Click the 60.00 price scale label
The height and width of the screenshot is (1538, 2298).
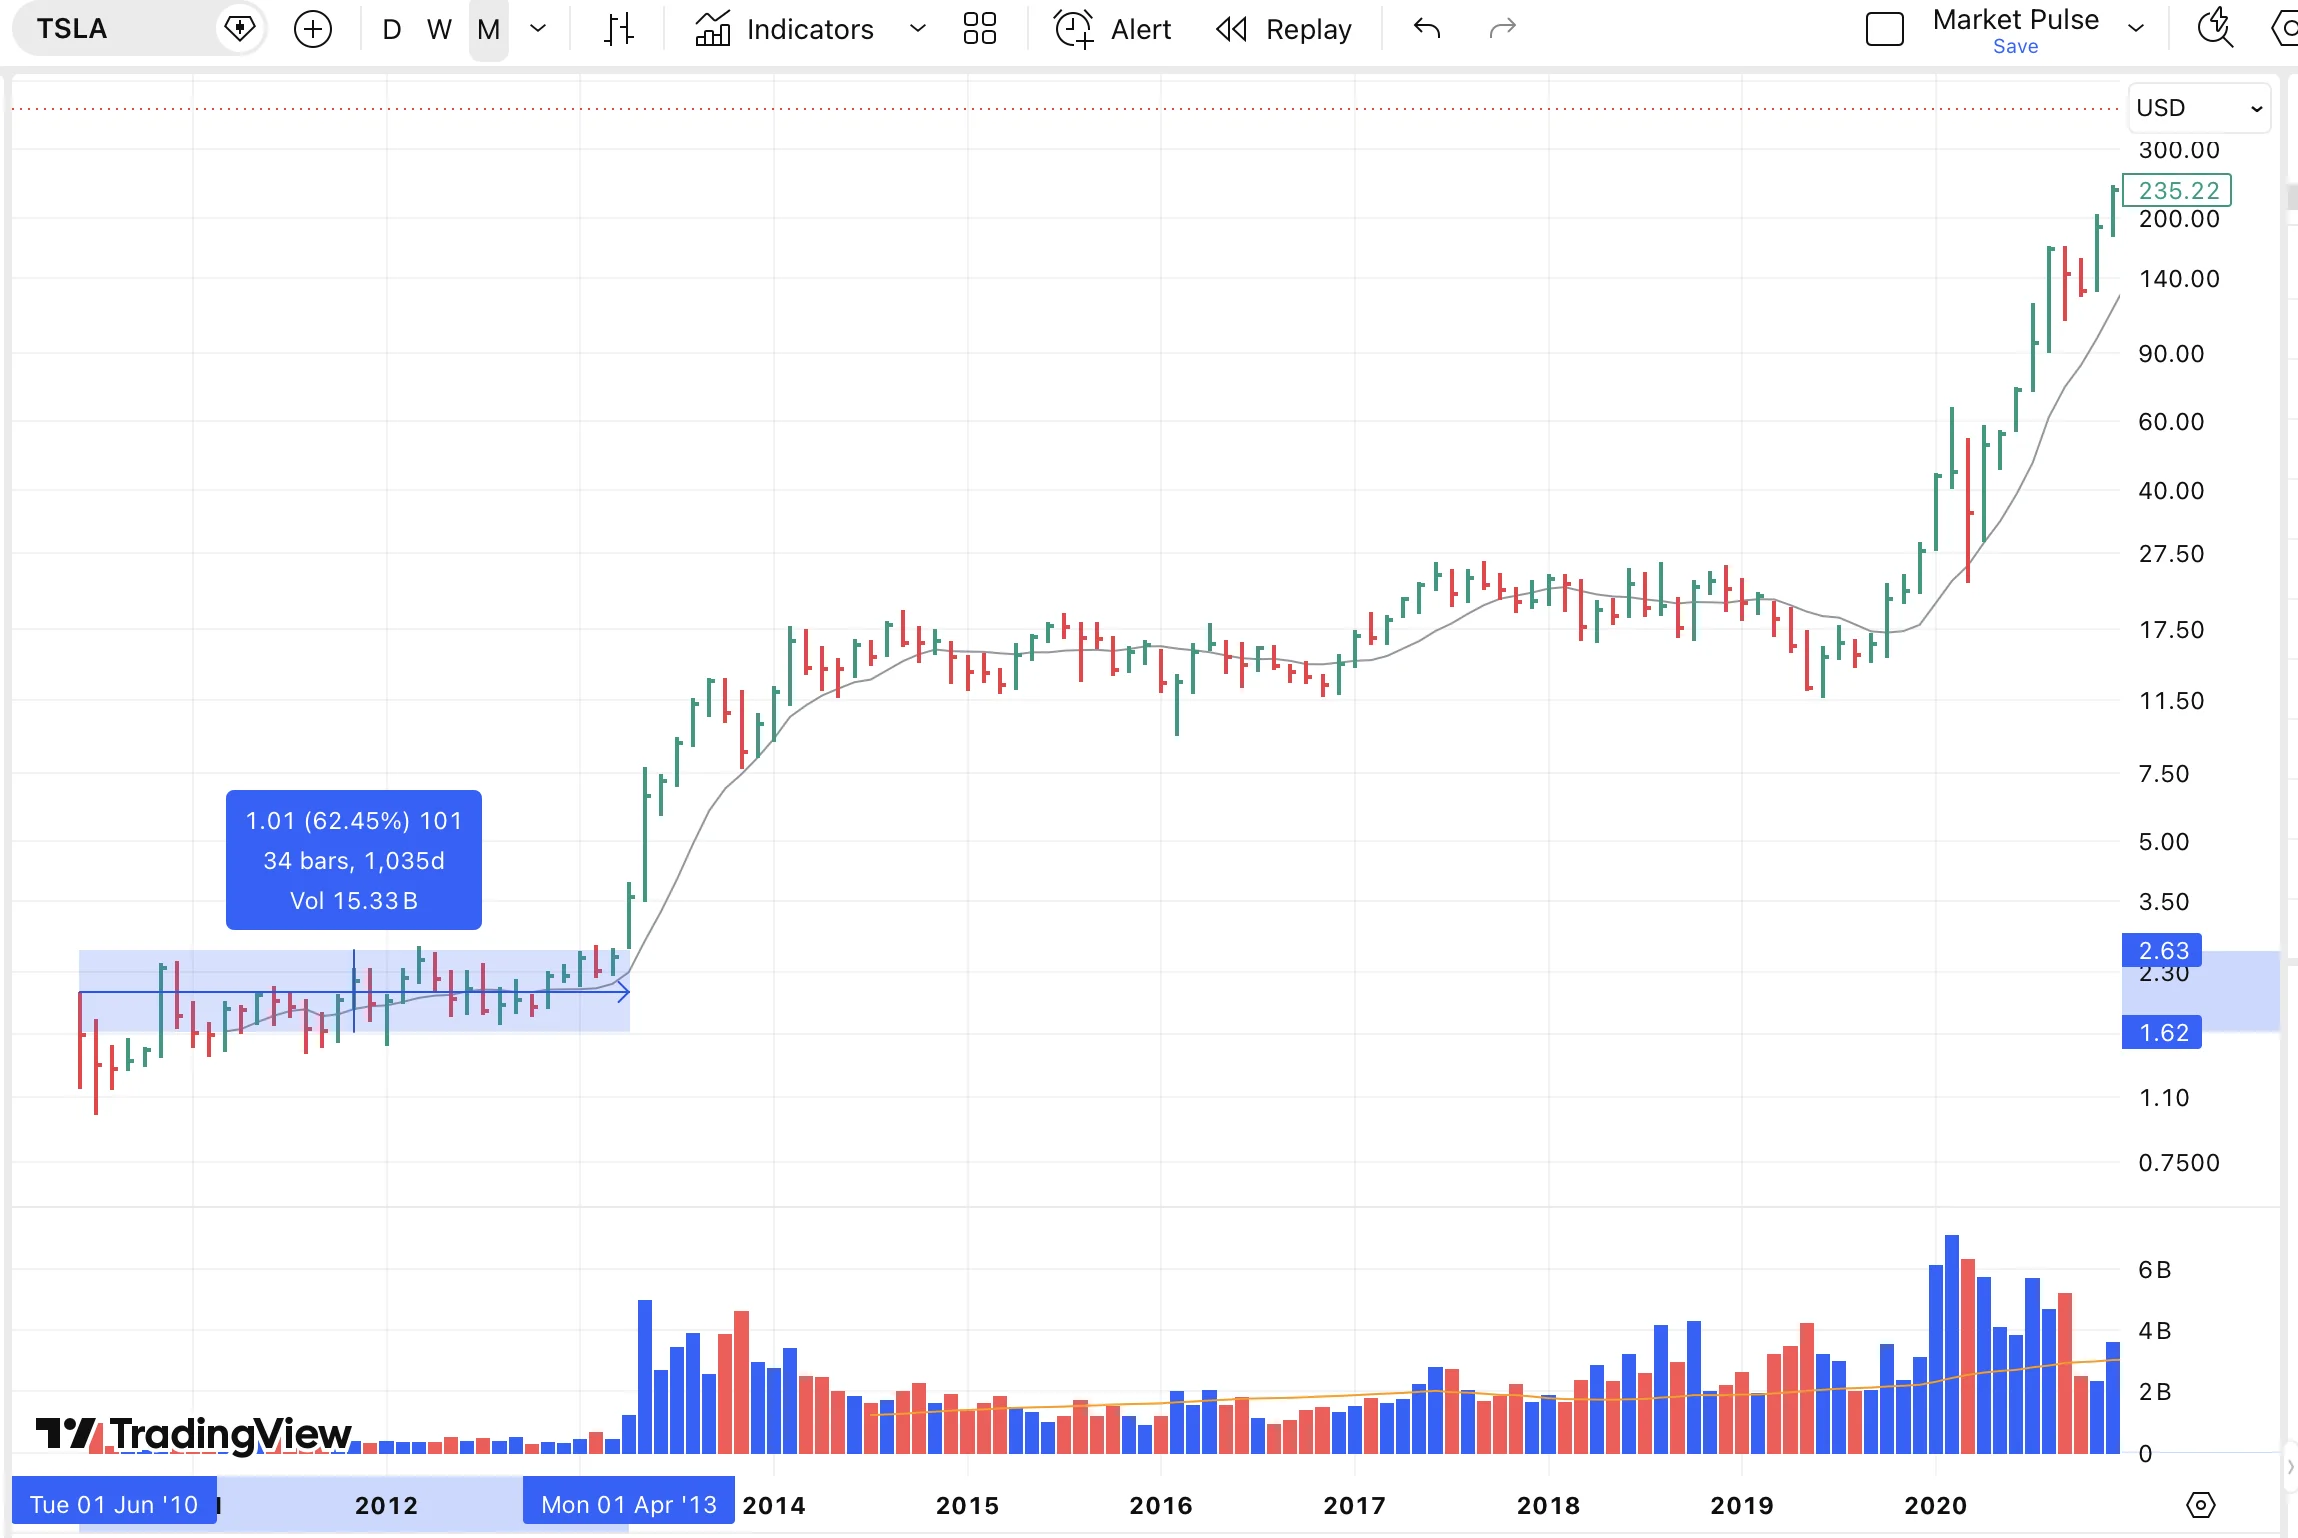point(2171,422)
